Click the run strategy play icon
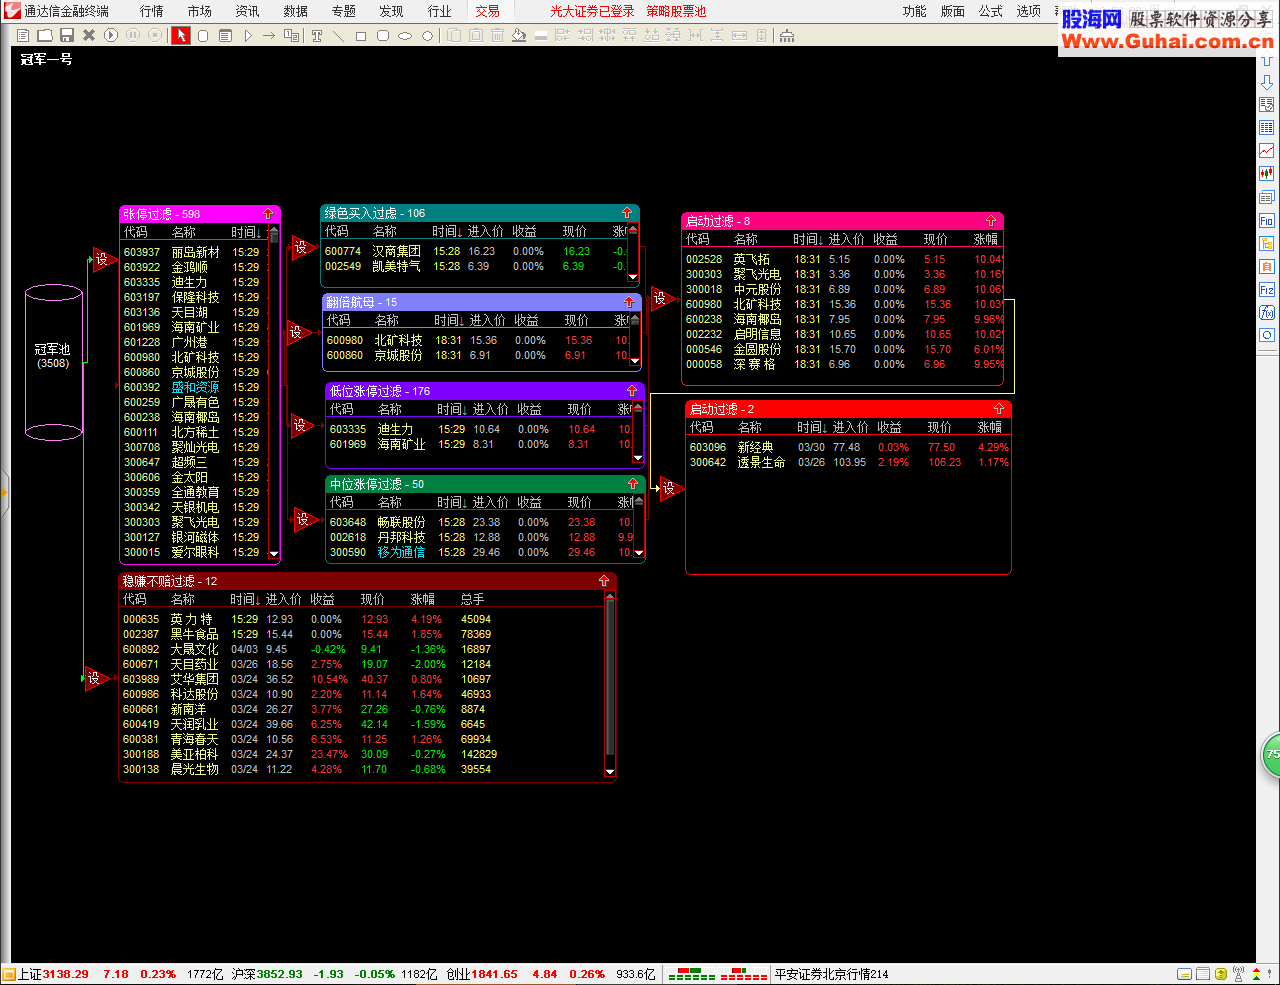 click(111, 35)
